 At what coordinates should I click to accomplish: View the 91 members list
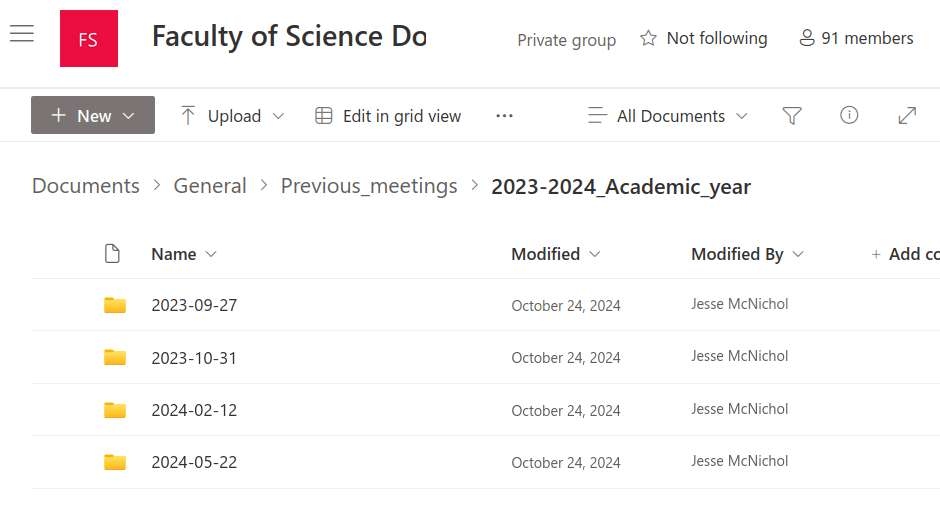tap(857, 39)
